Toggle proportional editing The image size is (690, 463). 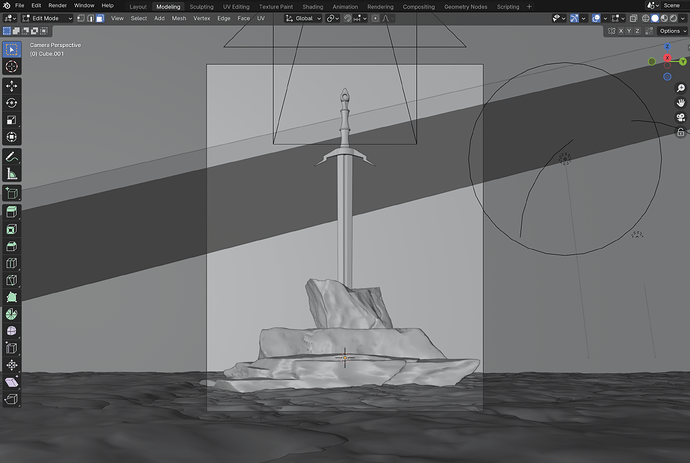pyautogui.click(x=375, y=18)
